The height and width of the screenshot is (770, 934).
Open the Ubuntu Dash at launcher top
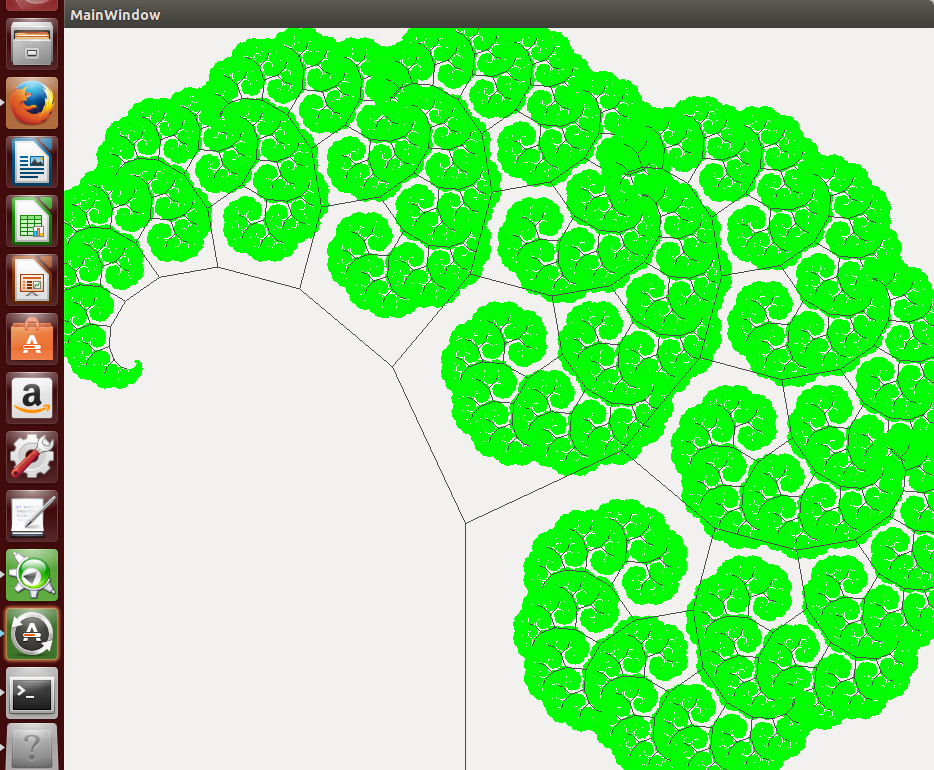click(x=32, y=5)
